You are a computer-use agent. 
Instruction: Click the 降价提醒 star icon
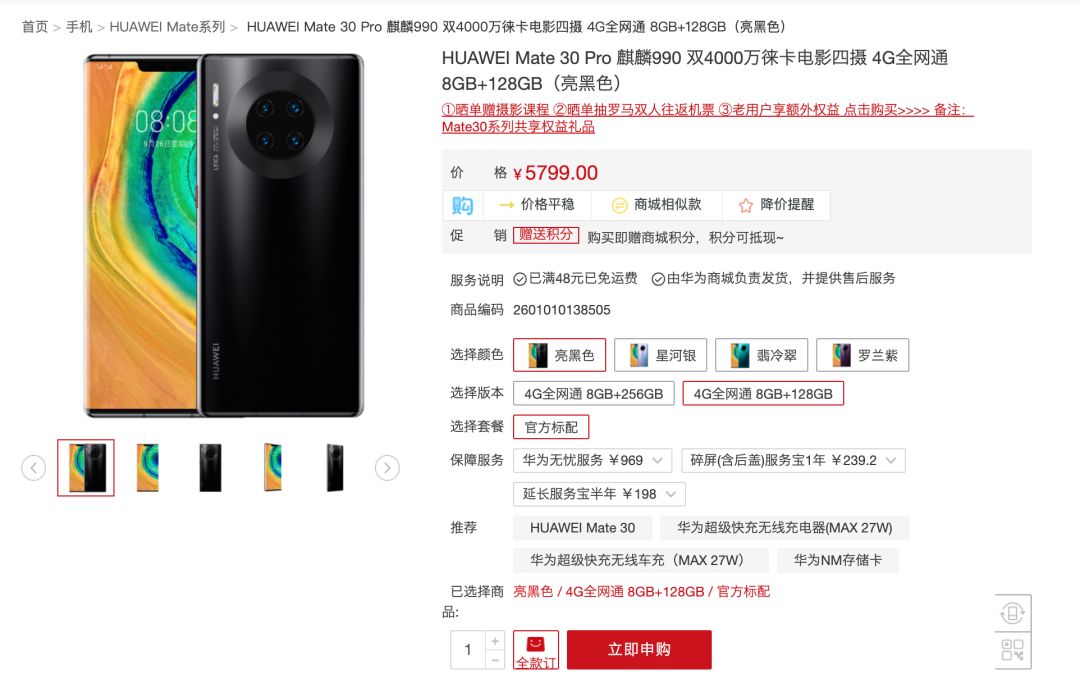coord(745,205)
